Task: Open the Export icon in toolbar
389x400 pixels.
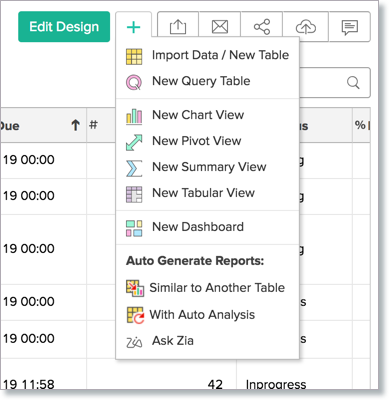Action: (x=178, y=27)
